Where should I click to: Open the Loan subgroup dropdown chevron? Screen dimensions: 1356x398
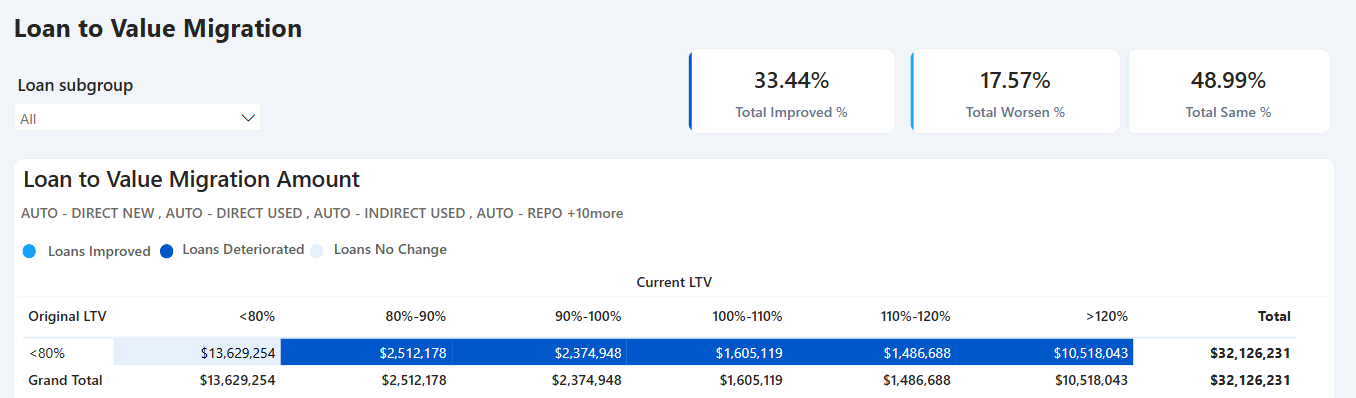(x=248, y=118)
